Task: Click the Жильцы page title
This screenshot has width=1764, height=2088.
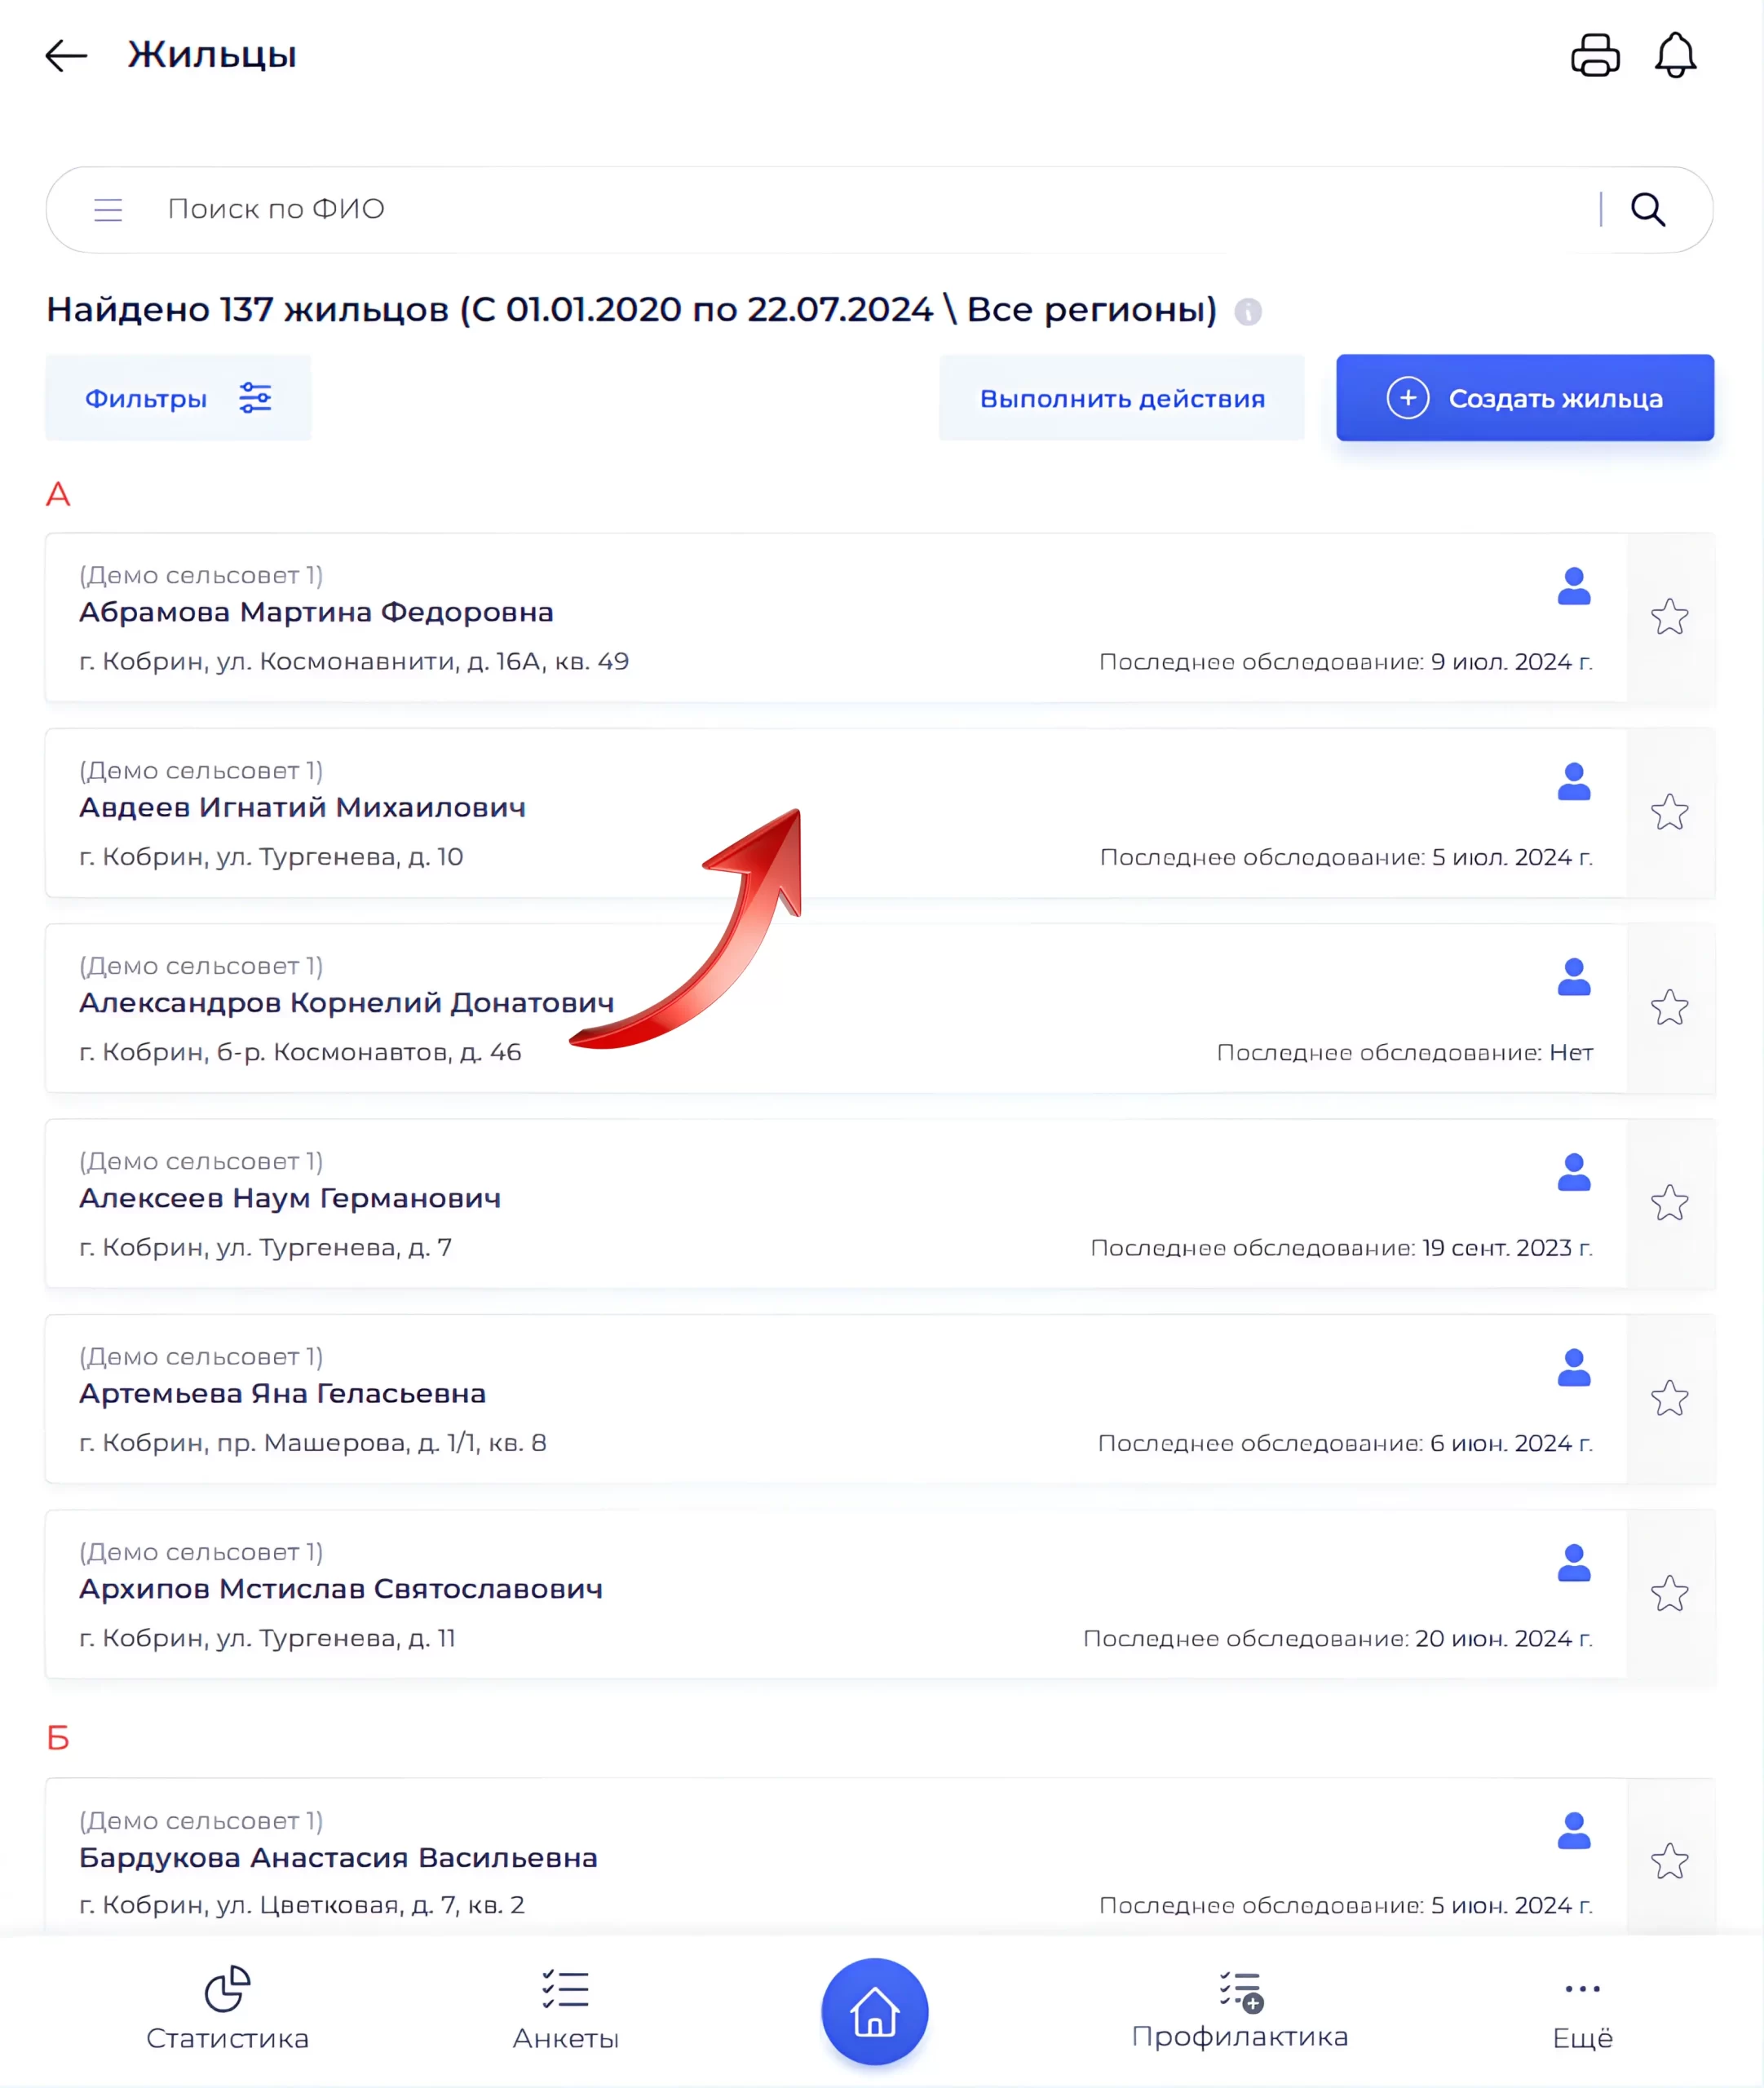Action: (x=212, y=55)
